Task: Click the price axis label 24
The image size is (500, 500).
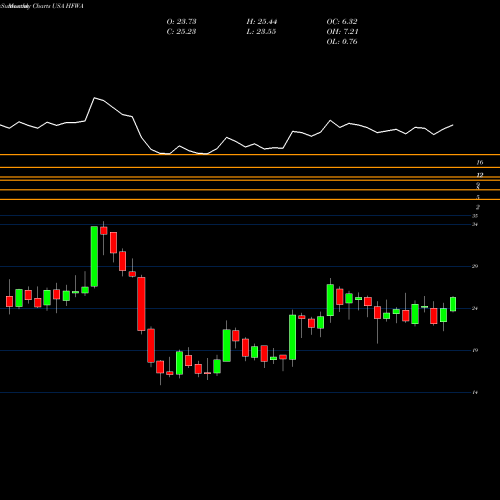Action: pos(475,308)
